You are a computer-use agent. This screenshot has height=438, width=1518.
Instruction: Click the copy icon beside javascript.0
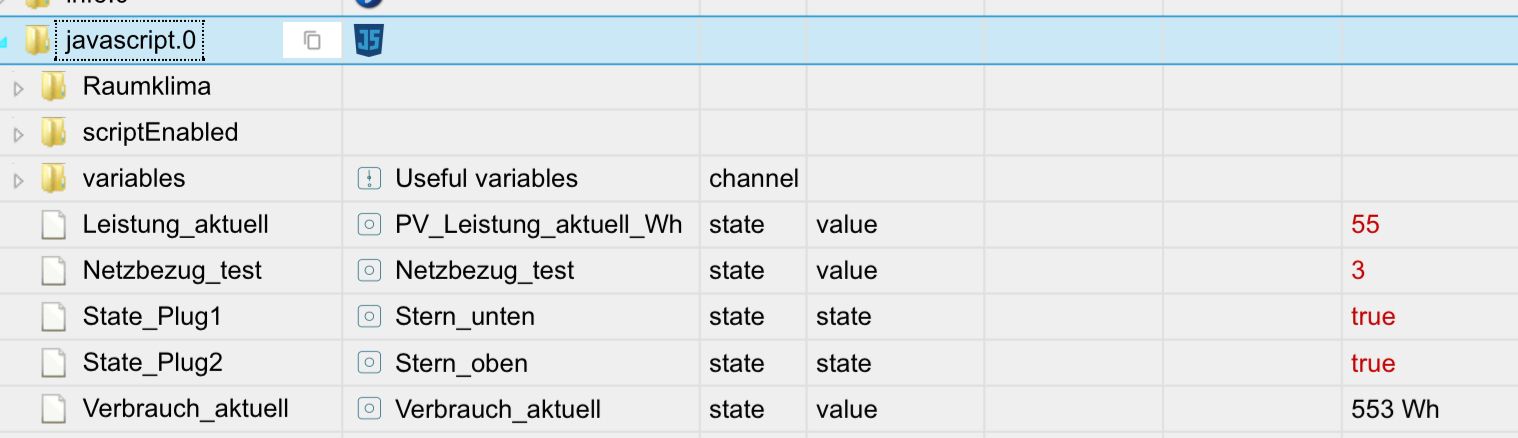312,41
